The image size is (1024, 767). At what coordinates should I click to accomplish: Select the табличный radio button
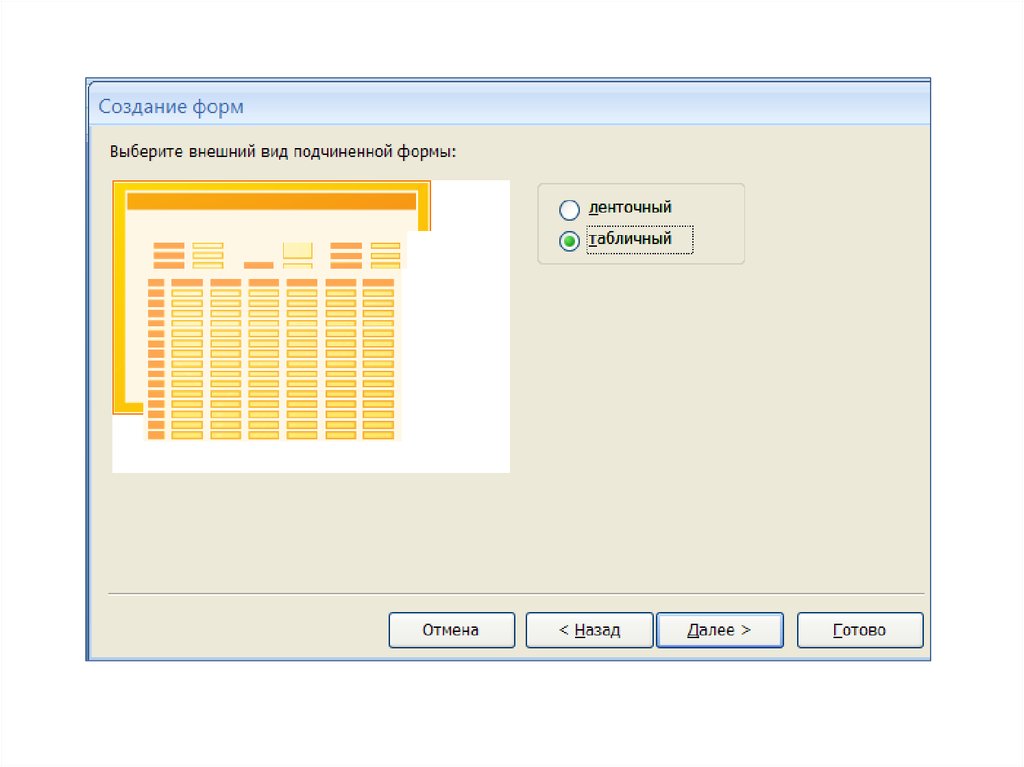click(569, 241)
